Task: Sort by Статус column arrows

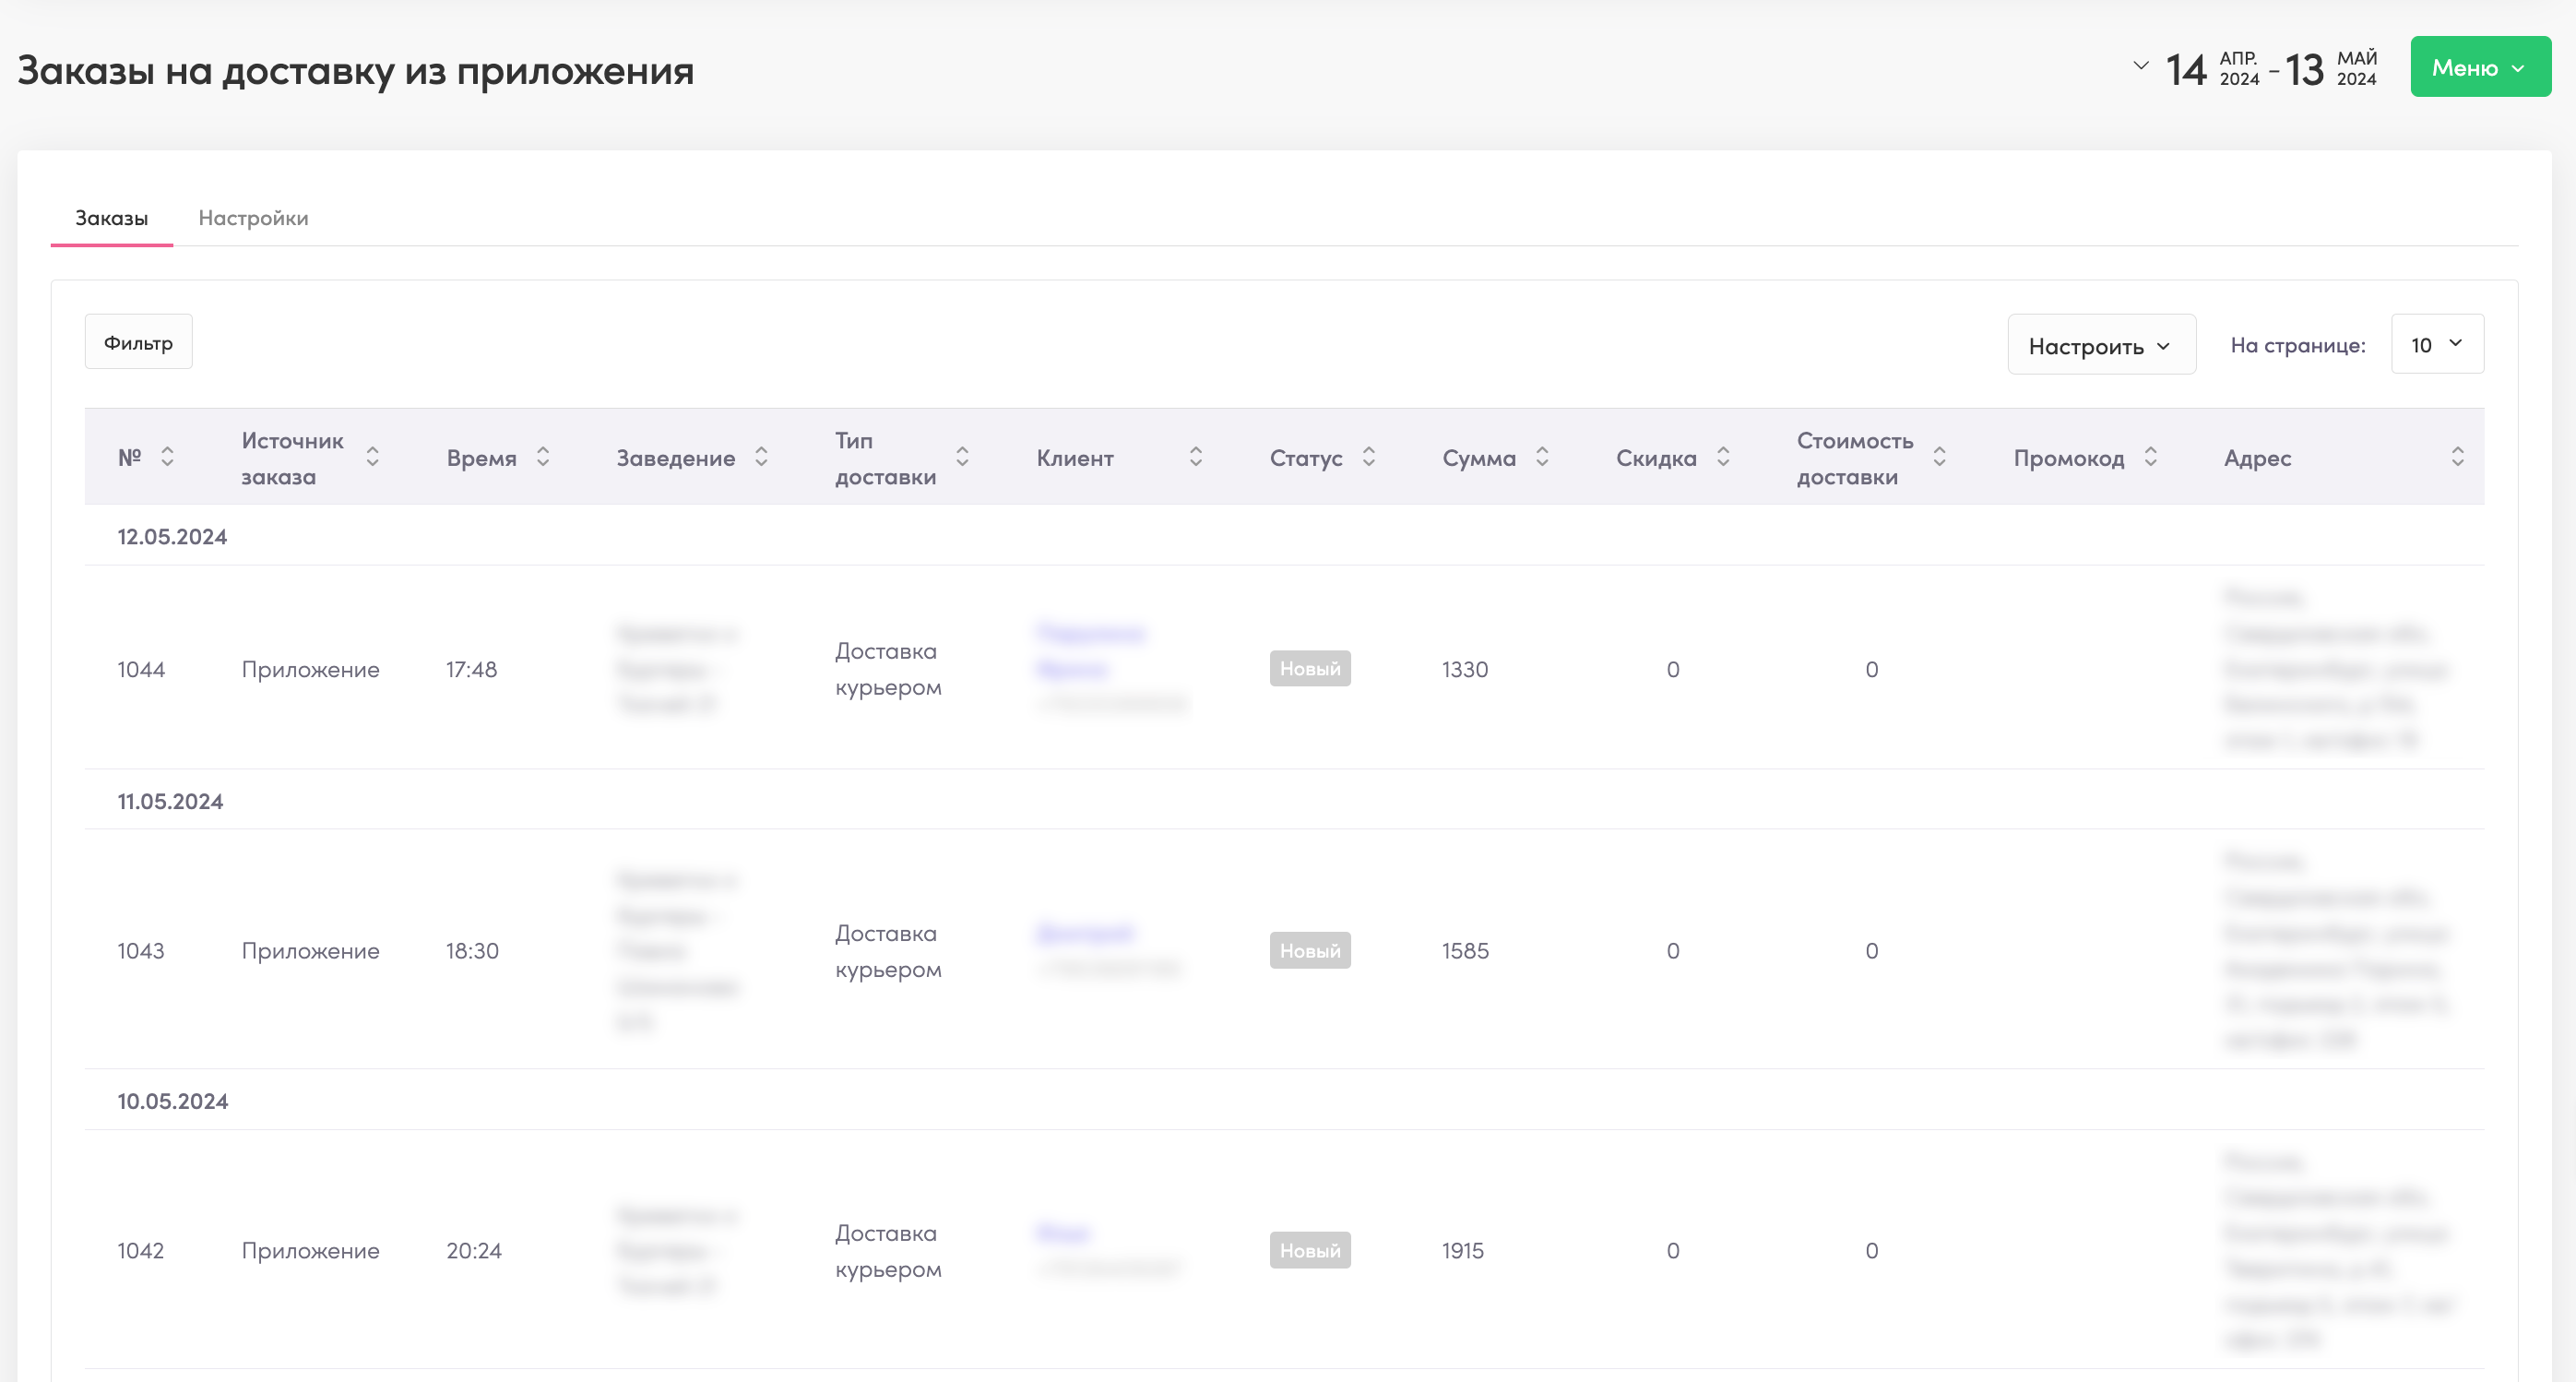Action: 1369,457
